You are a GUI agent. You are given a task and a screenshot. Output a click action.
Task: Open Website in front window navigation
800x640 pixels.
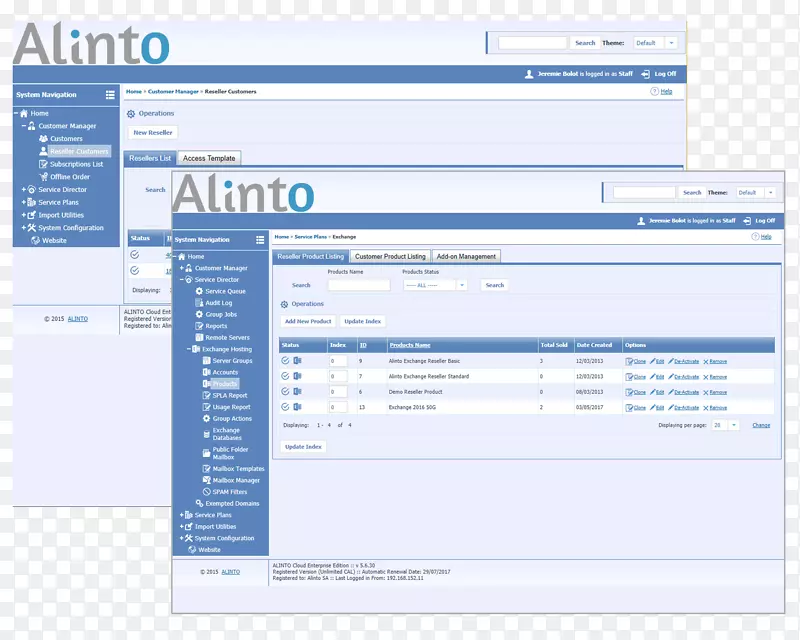[209, 550]
